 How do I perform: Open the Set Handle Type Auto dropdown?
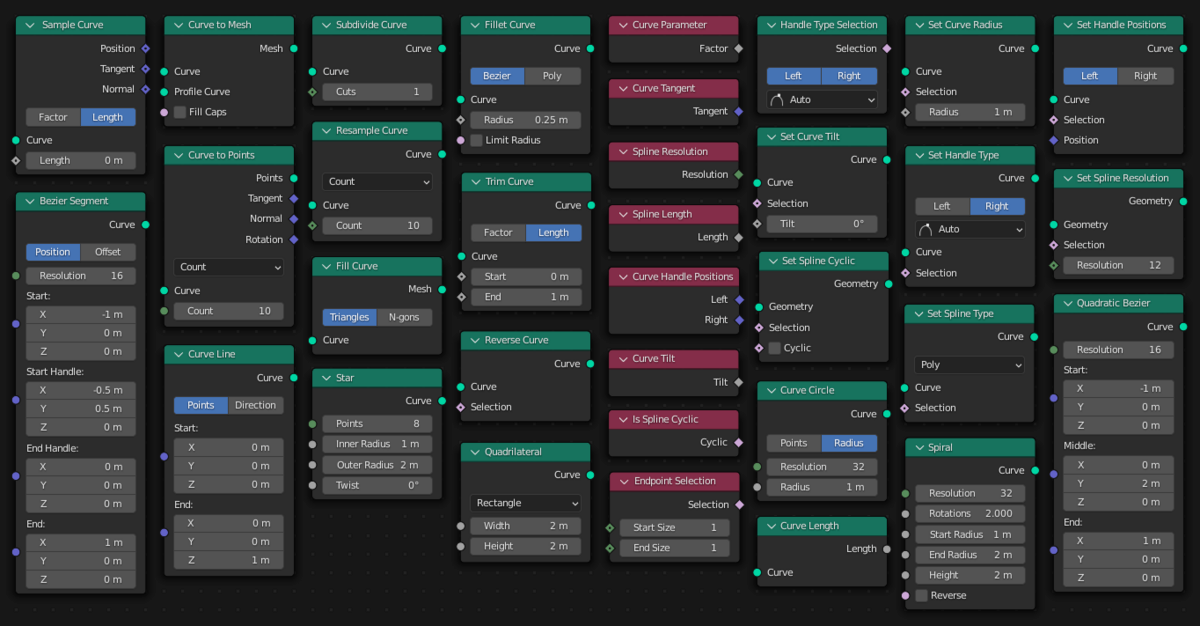tap(970, 229)
